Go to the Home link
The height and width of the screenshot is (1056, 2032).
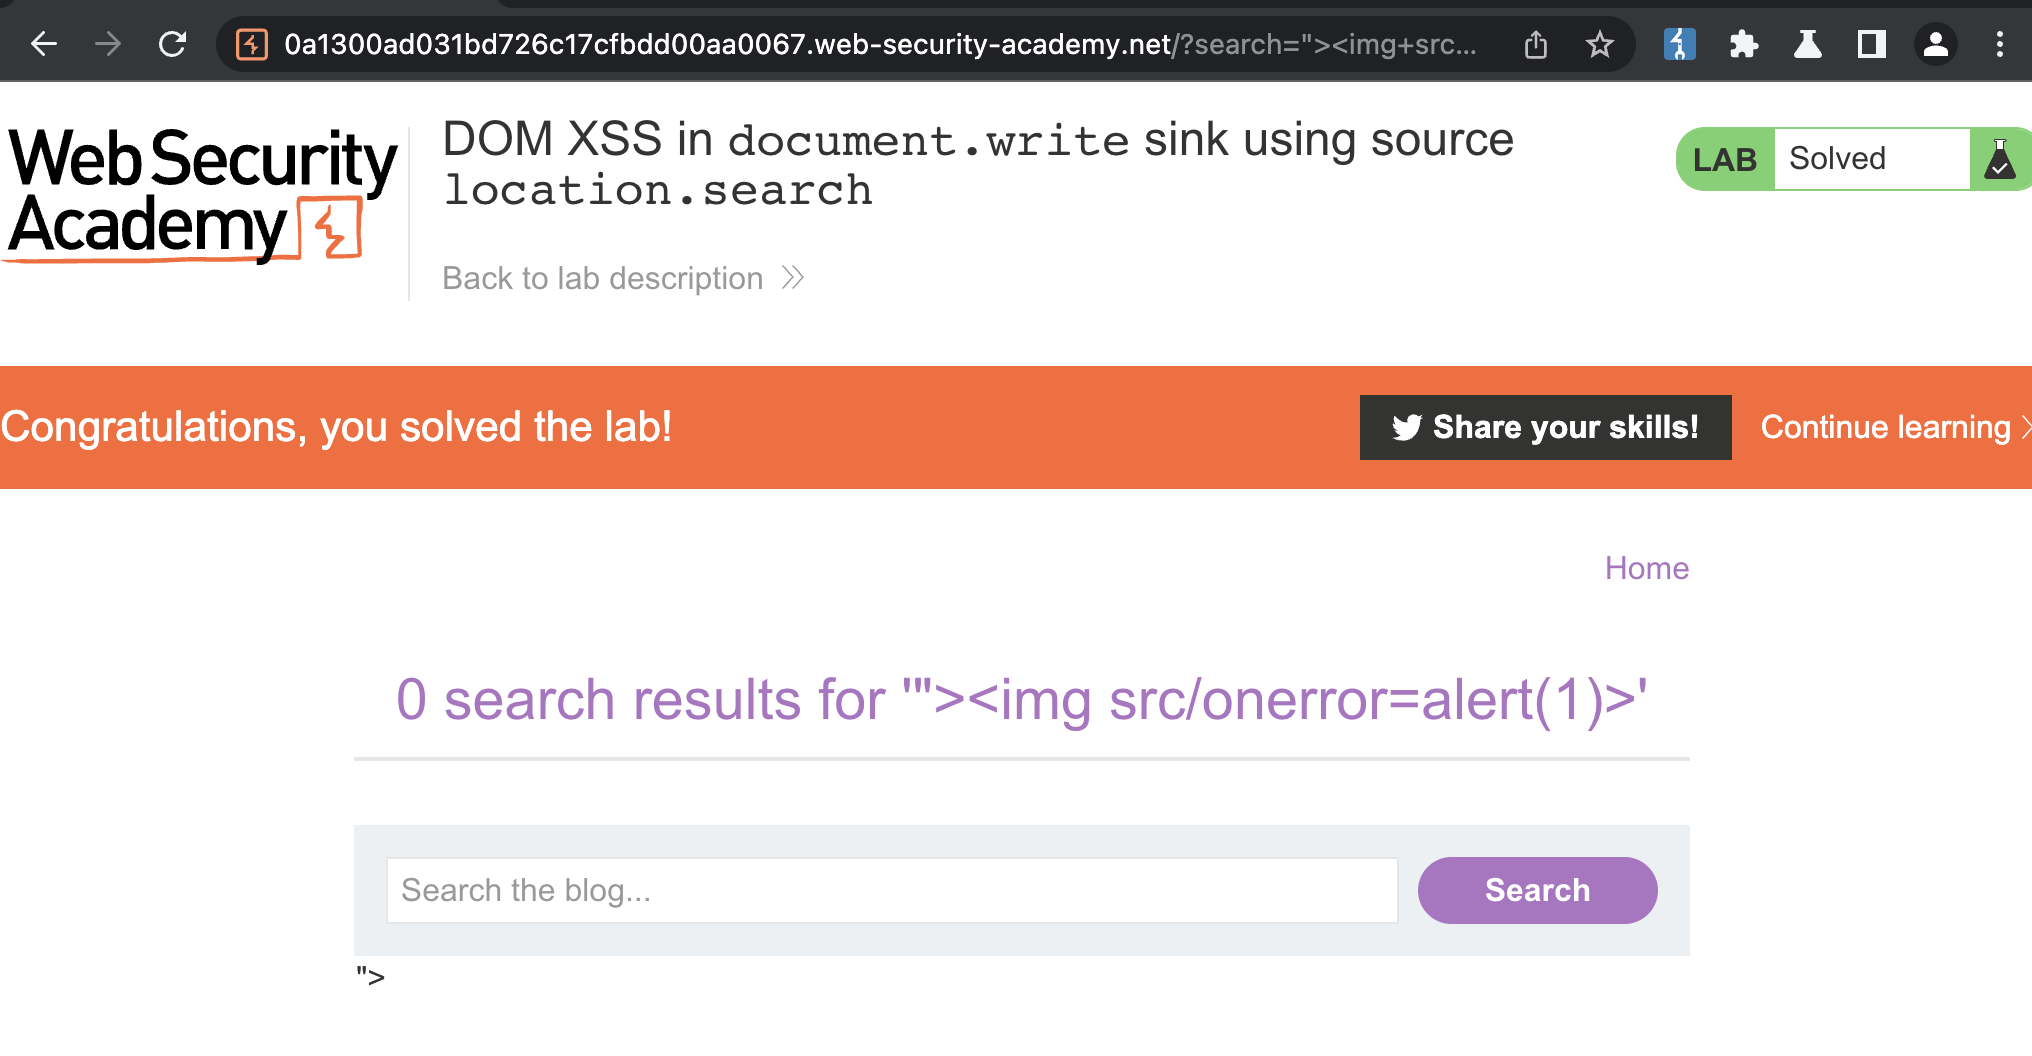tap(1646, 568)
